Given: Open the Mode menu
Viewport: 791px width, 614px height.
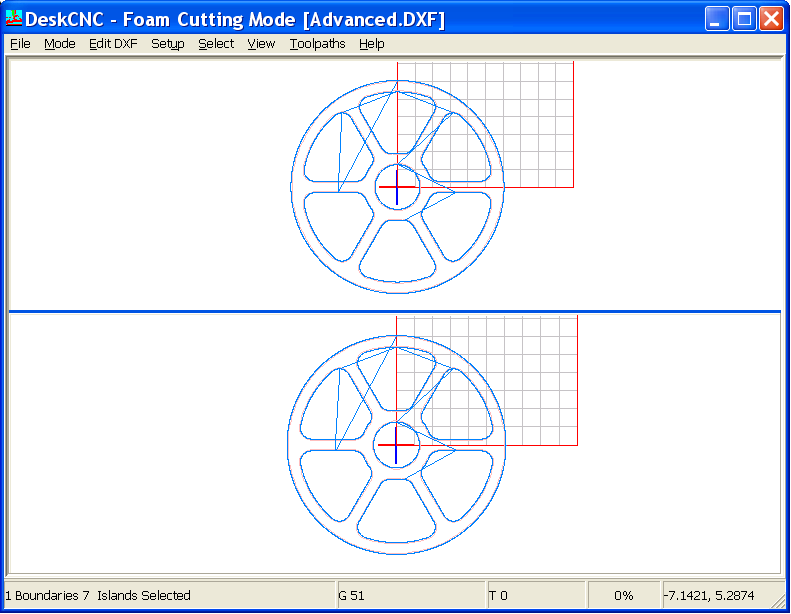Looking at the screenshot, I should pos(60,44).
